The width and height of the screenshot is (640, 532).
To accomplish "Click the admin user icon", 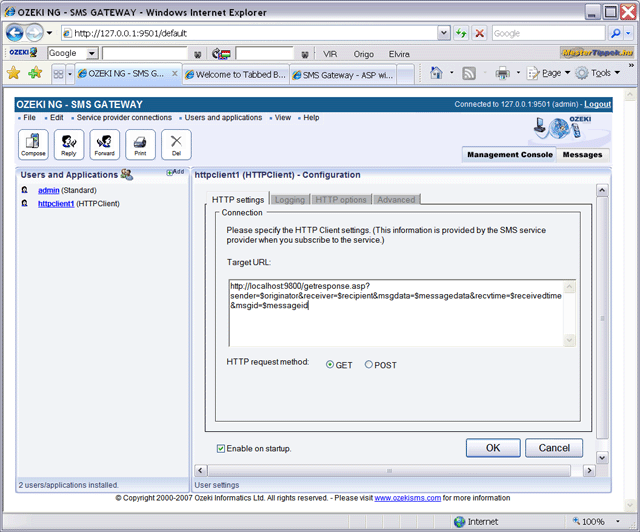I will coord(24,190).
